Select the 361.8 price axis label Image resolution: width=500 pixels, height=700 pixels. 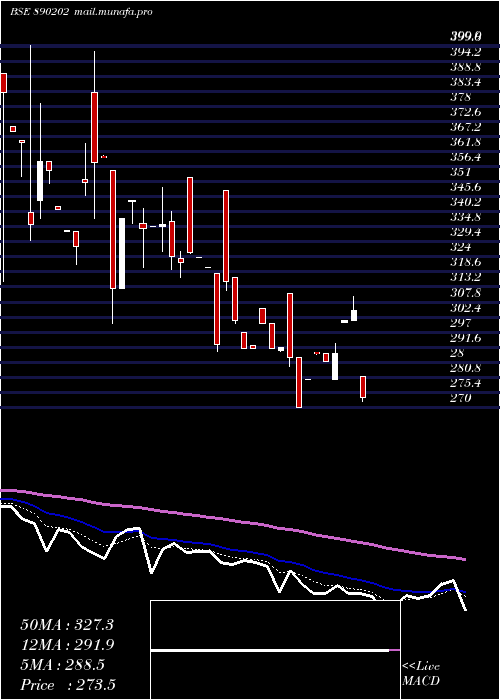465,142
